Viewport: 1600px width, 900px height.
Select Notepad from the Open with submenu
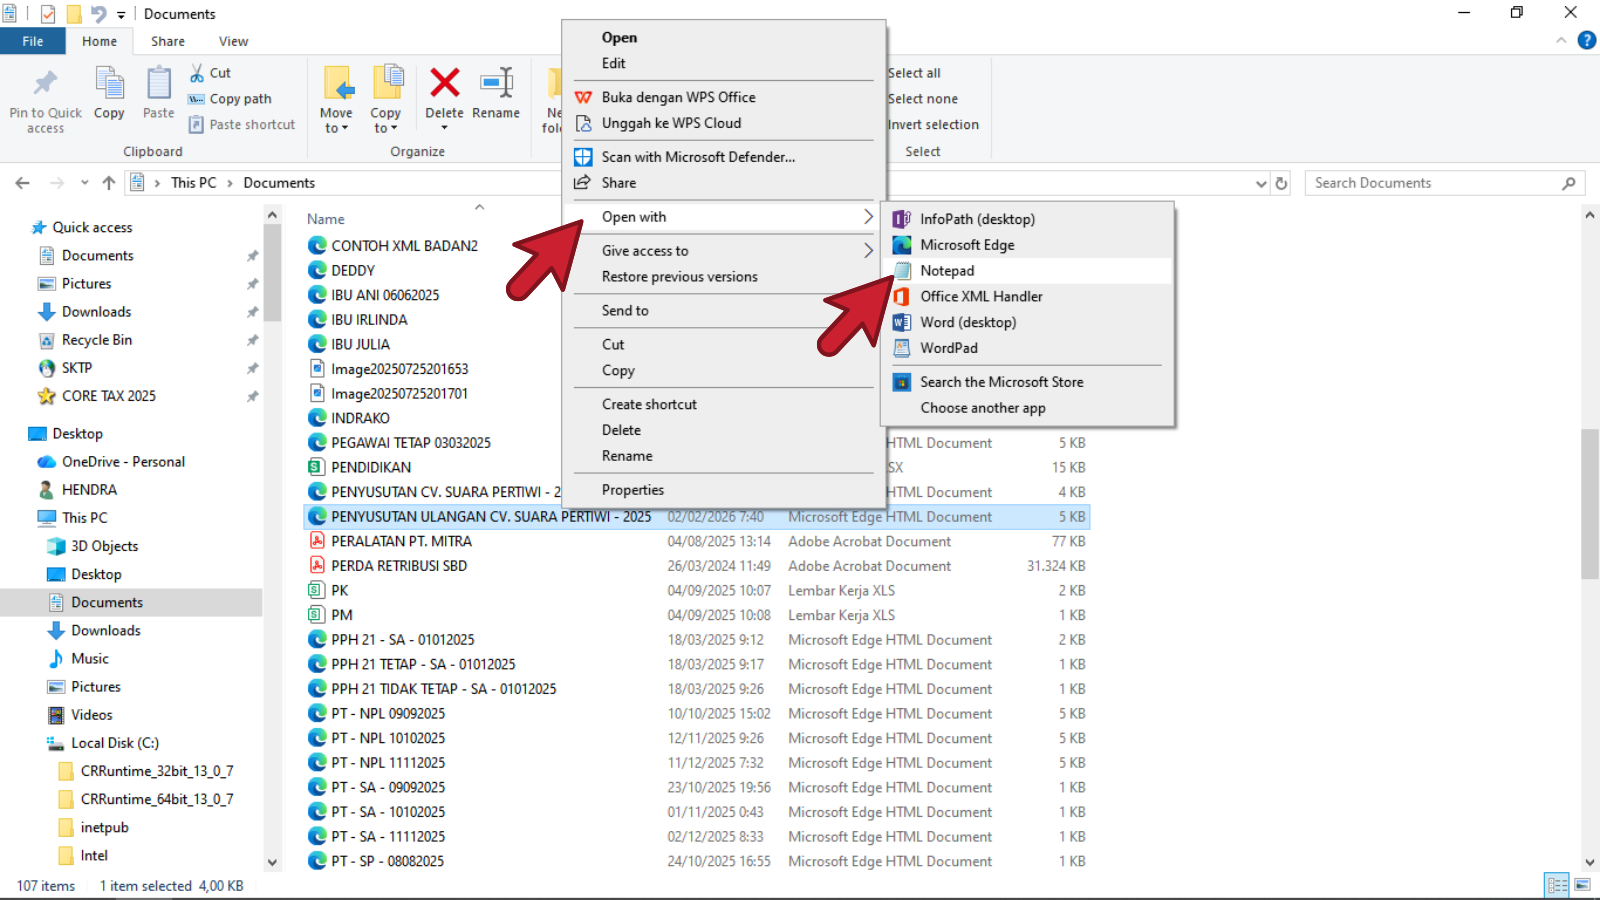click(946, 271)
